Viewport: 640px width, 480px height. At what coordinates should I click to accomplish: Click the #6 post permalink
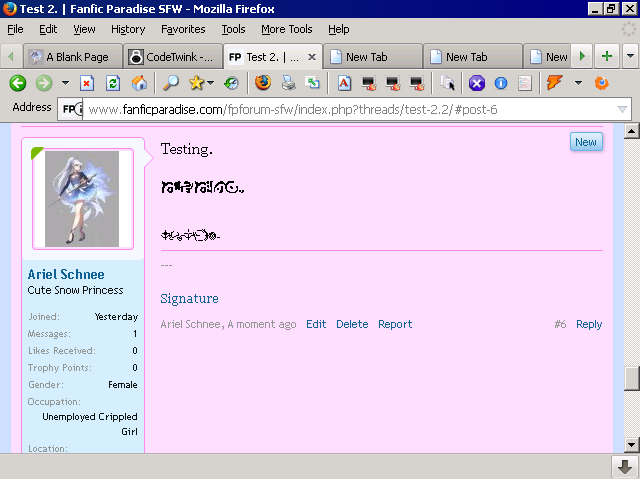560,324
